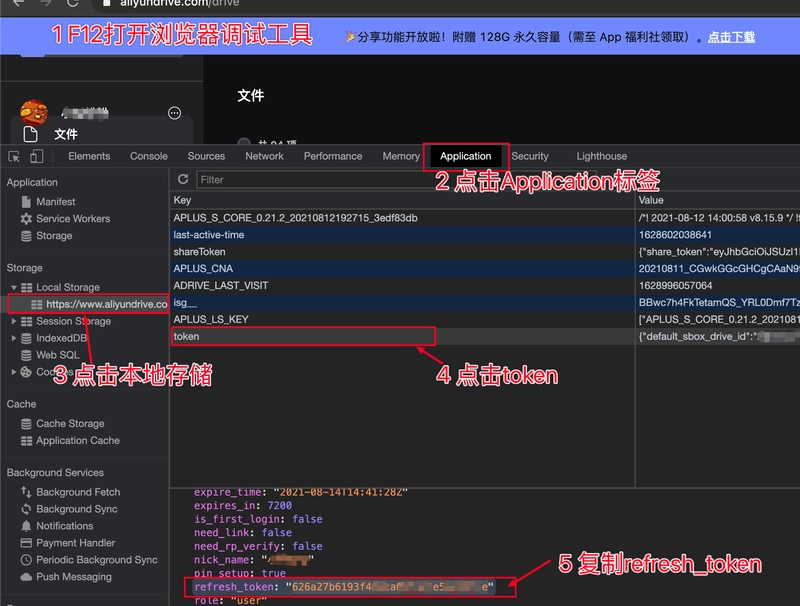Open Cache Storage in sidebar

[x=70, y=424]
